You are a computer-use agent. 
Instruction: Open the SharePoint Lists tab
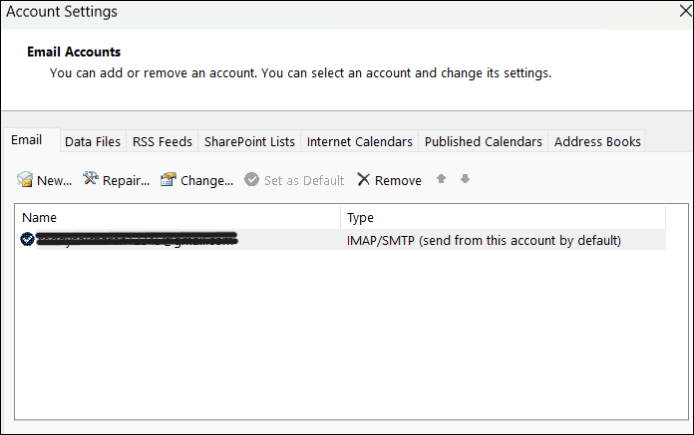coord(249,142)
